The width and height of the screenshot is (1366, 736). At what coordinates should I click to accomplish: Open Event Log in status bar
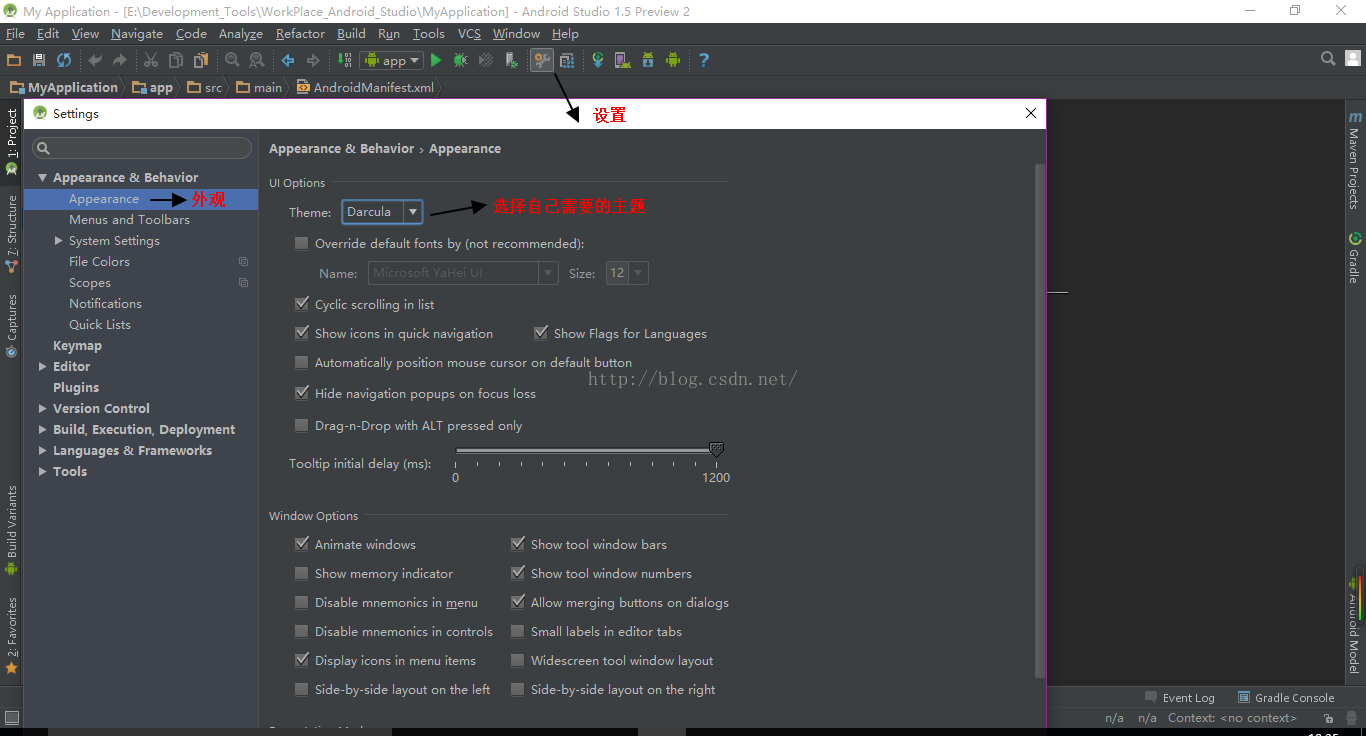pos(1179,698)
